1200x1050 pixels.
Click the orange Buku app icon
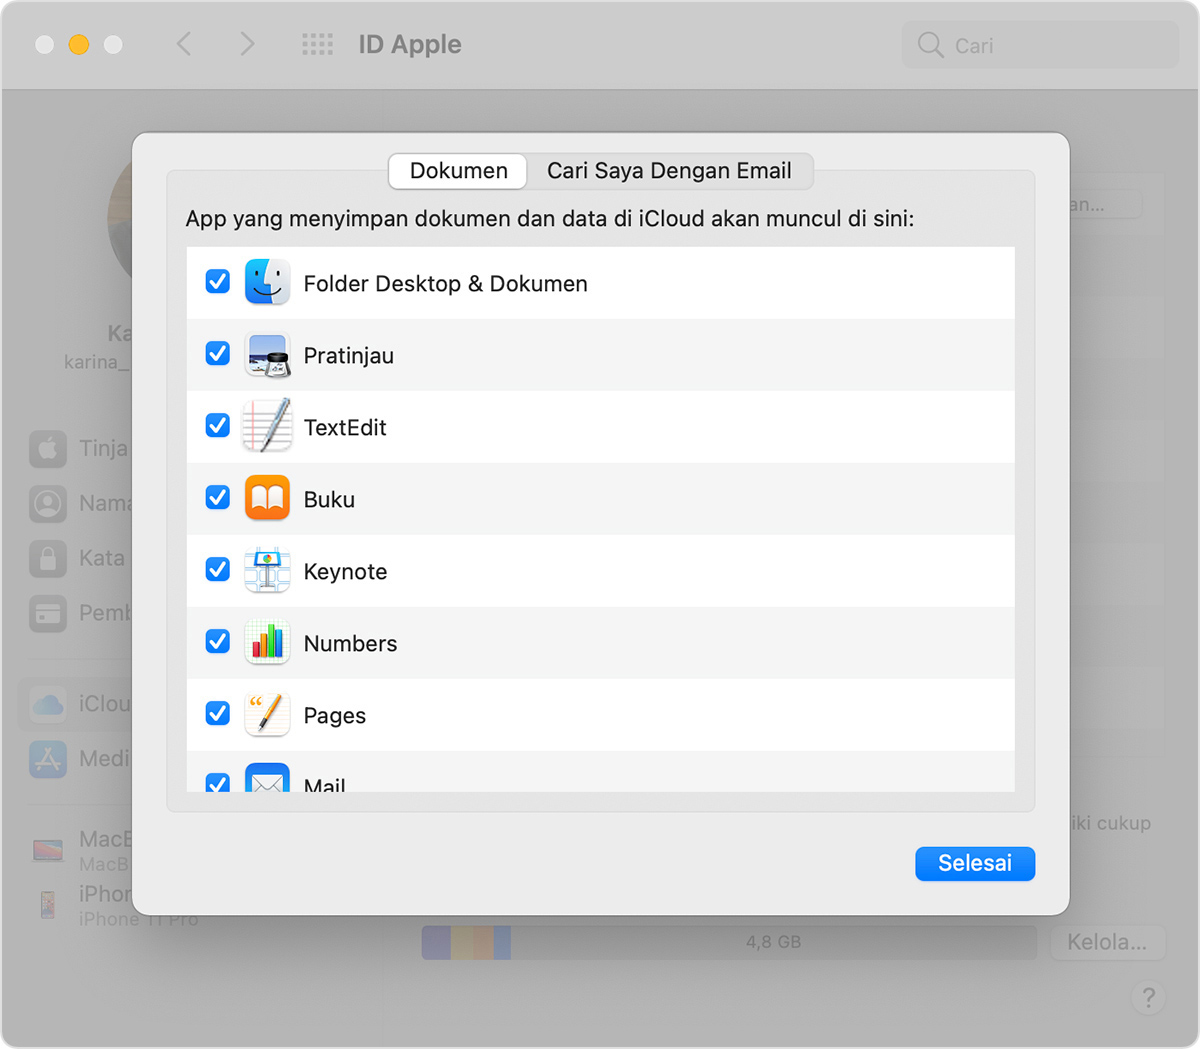[x=267, y=498]
